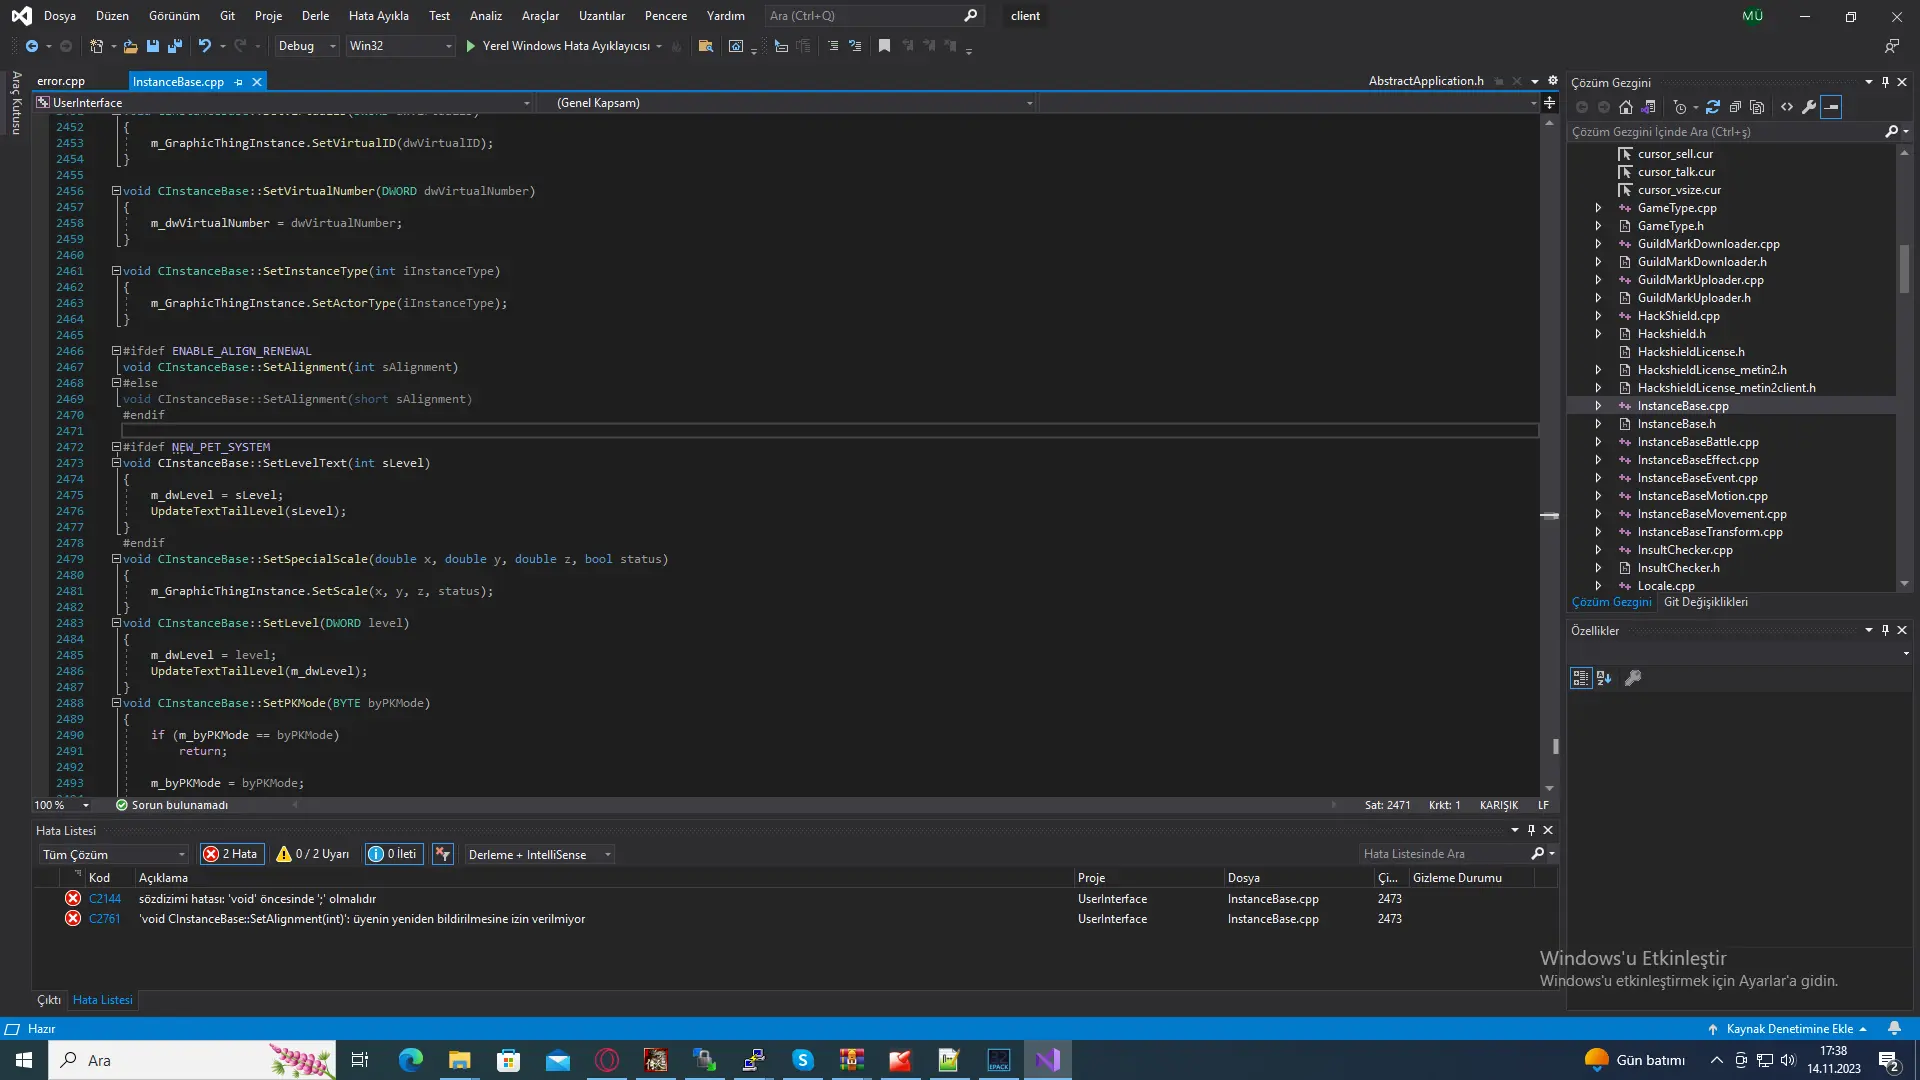Toggle the 0 / 2 Uyarı warnings filter

tap(314, 854)
